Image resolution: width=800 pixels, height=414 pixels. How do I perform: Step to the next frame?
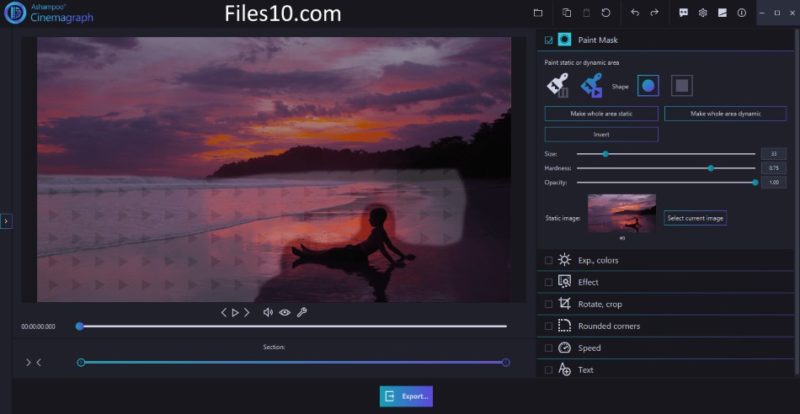pos(247,312)
